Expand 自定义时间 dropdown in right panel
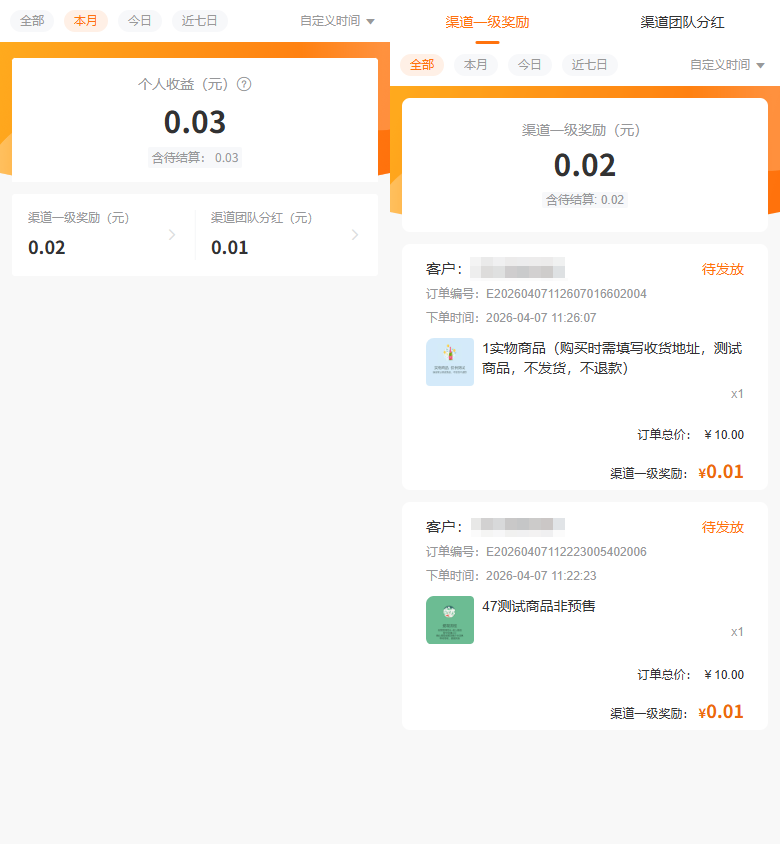 coord(727,65)
